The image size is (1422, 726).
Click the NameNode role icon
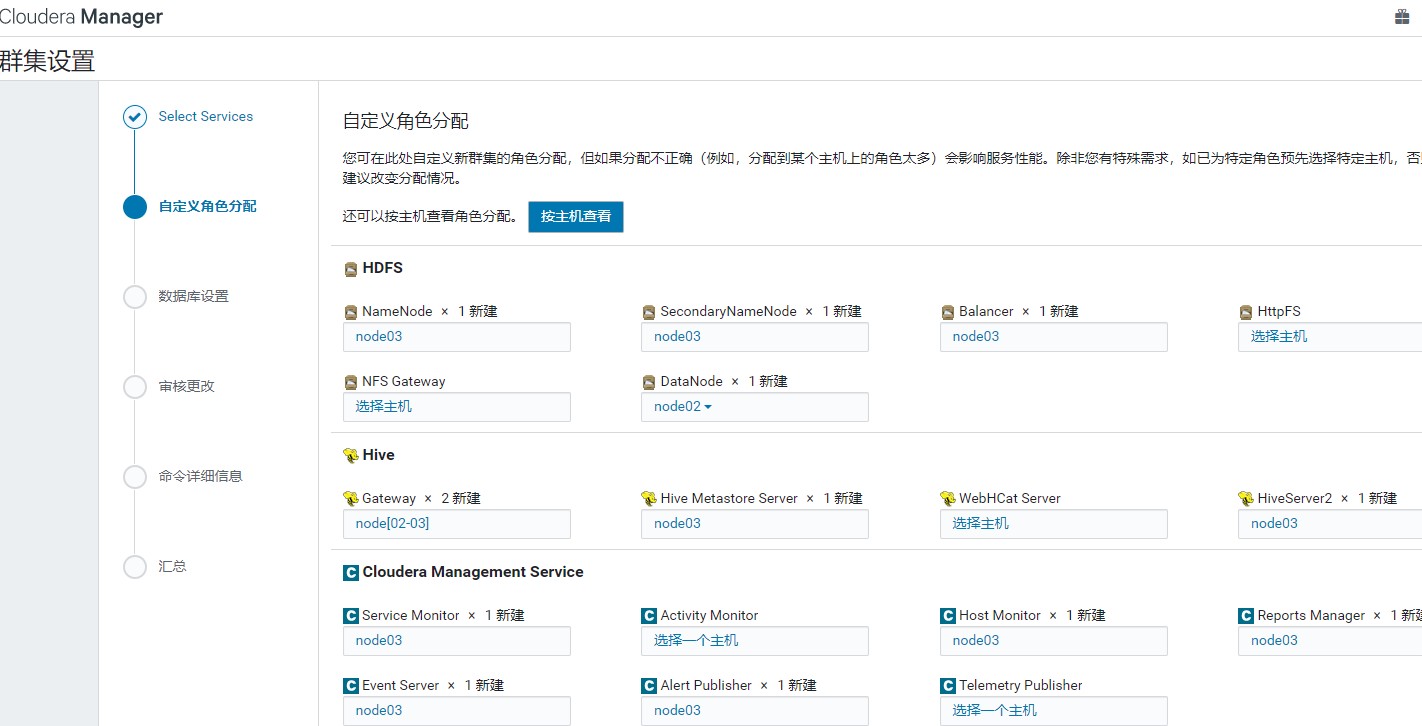click(350, 312)
